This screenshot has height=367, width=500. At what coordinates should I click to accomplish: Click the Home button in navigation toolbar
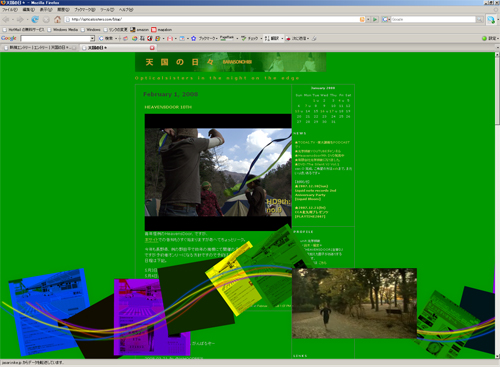(x=57, y=19)
